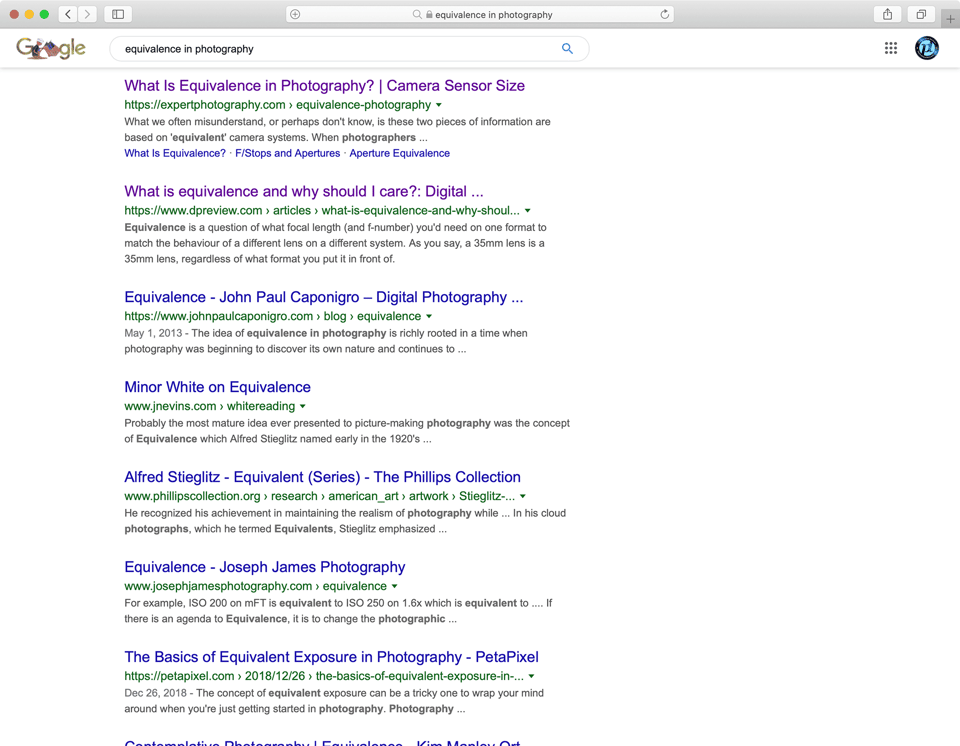Open the PetaPixel Equivalent Exposure result

pos(331,658)
